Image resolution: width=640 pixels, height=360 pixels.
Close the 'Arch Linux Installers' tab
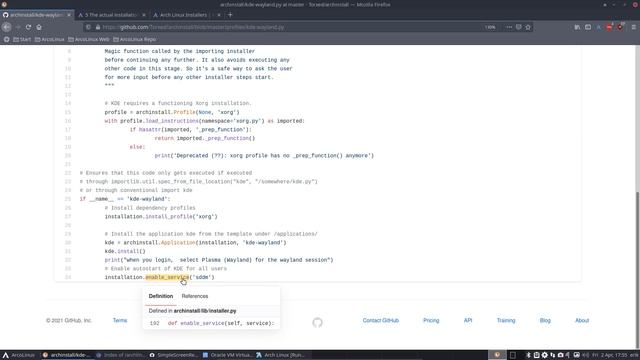pyautogui.click(x=219, y=15)
